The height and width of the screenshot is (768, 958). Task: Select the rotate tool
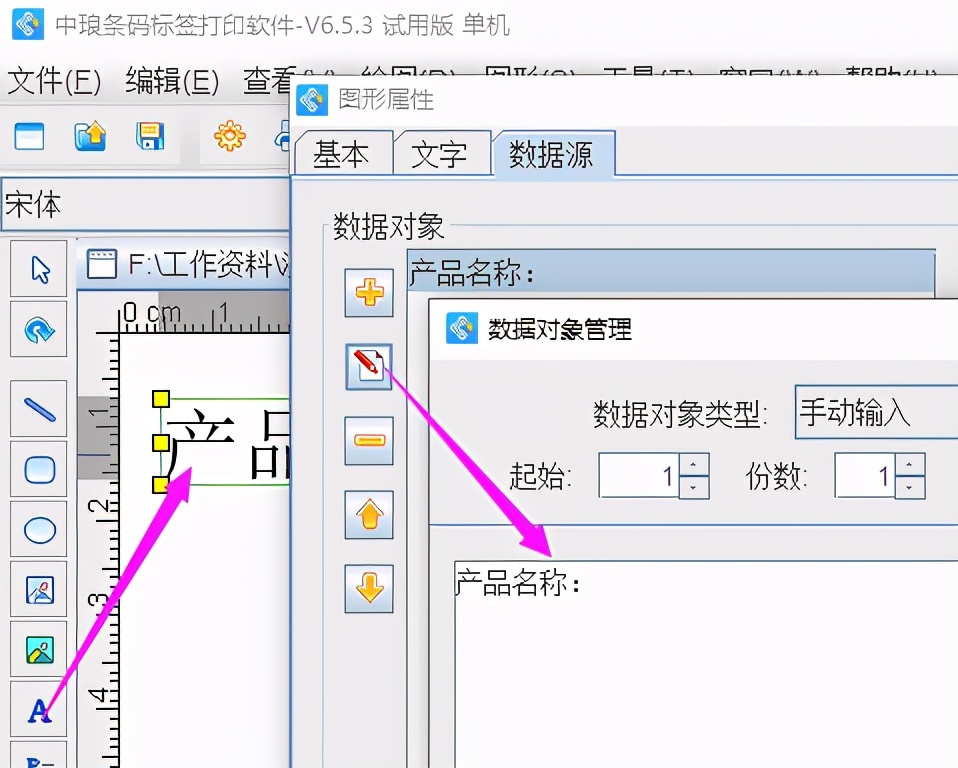click(x=38, y=329)
